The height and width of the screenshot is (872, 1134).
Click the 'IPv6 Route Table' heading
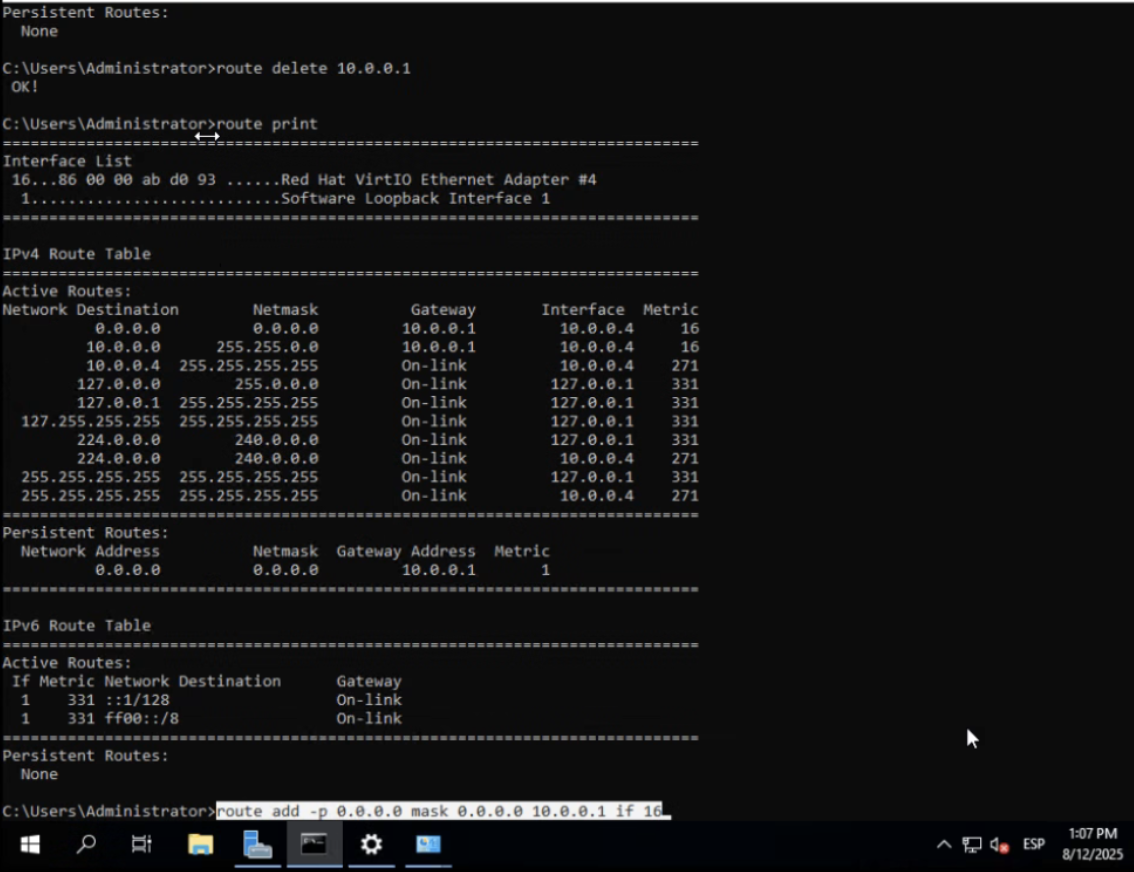pos(77,625)
